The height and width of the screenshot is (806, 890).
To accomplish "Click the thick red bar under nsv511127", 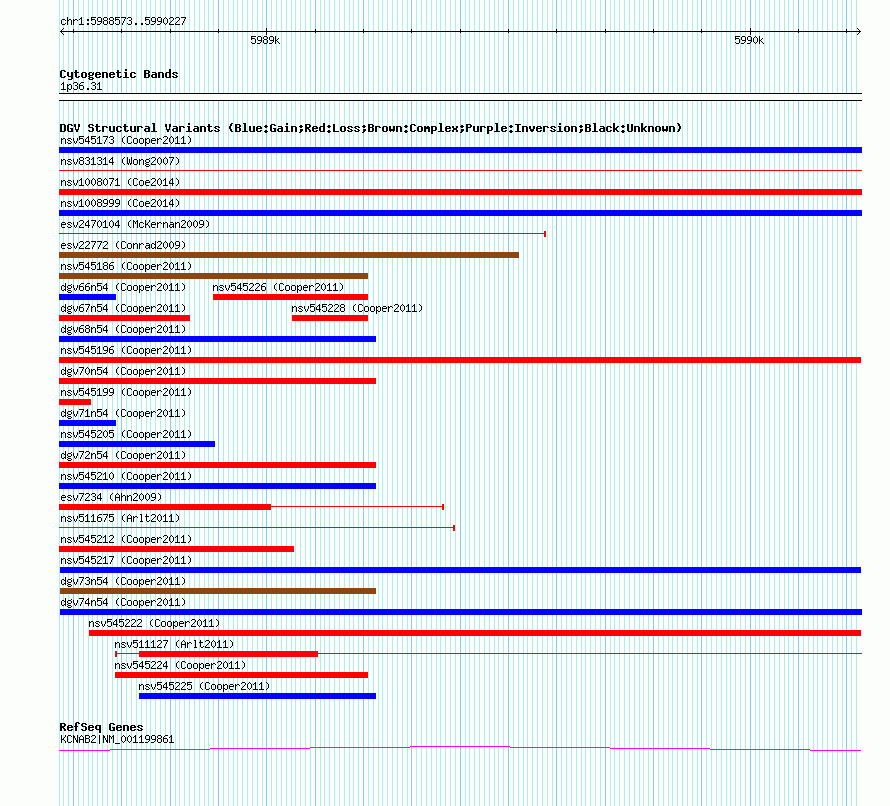I will (228, 654).
